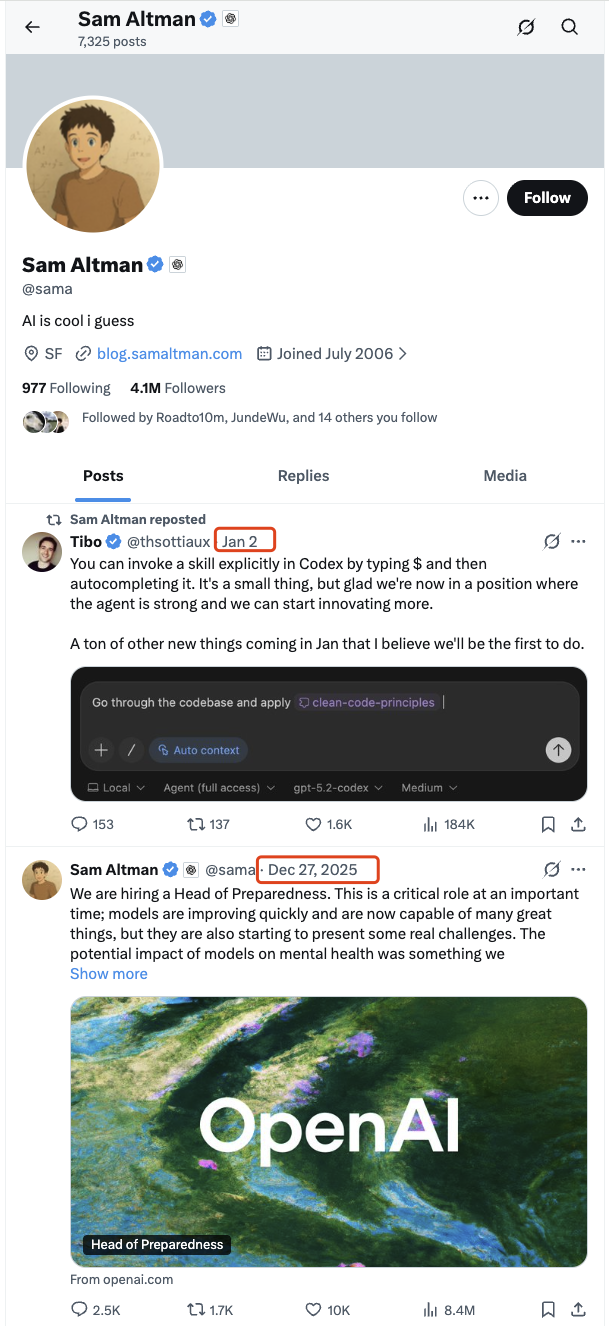Switch to the Media tab

coord(505,476)
